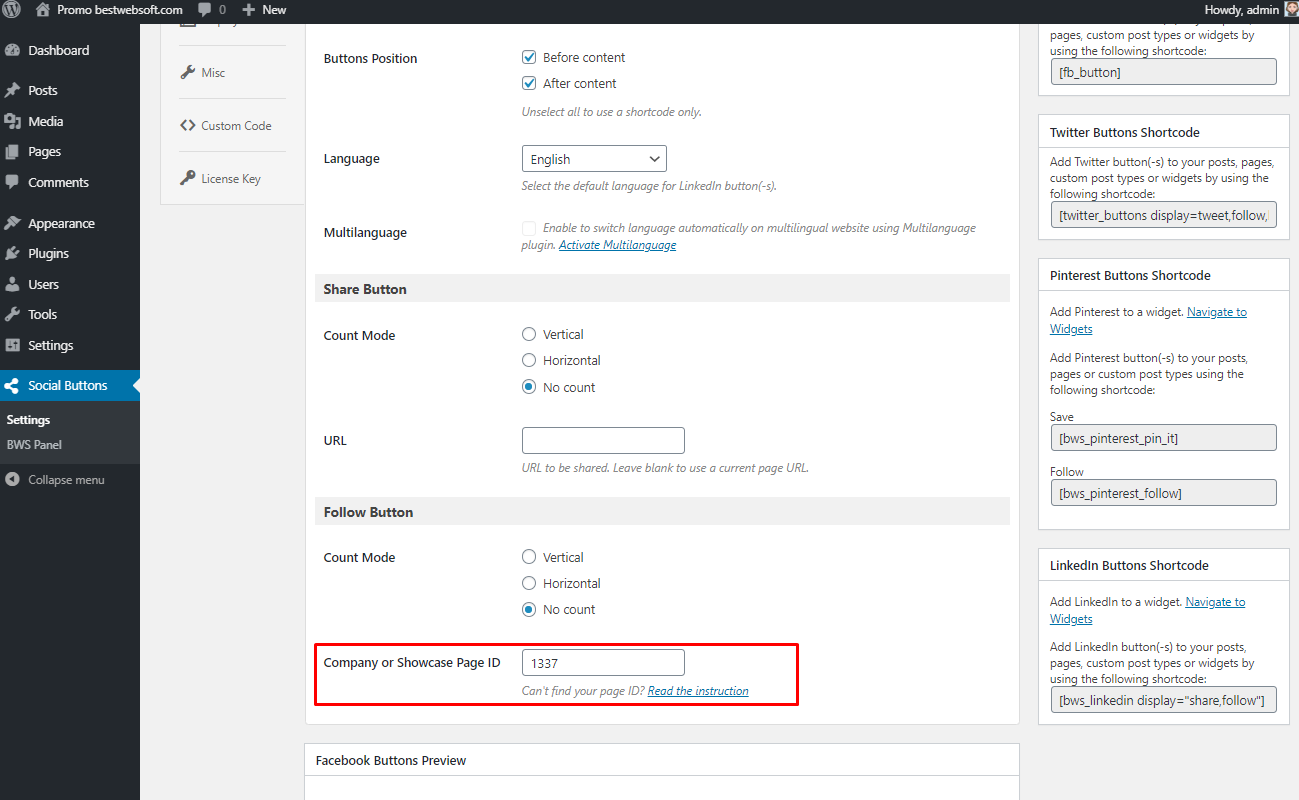Open the Users menu item
Viewport: 1299px width, 800px height.
pyautogui.click(x=70, y=284)
